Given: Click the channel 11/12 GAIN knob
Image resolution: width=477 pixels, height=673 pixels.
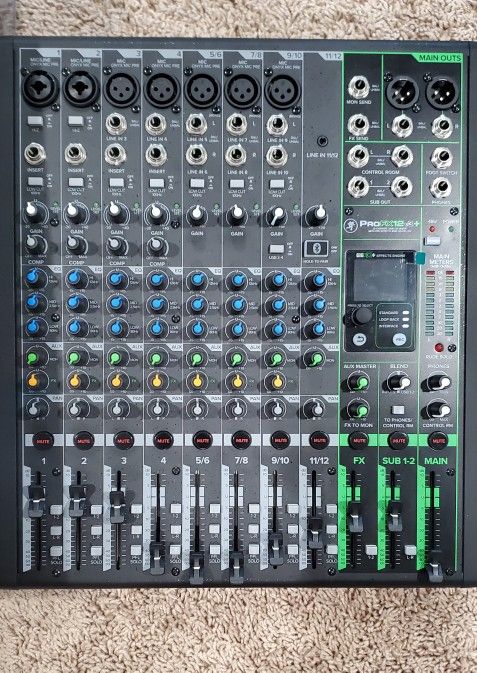Looking at the screenshot, I should coord(317,215).
